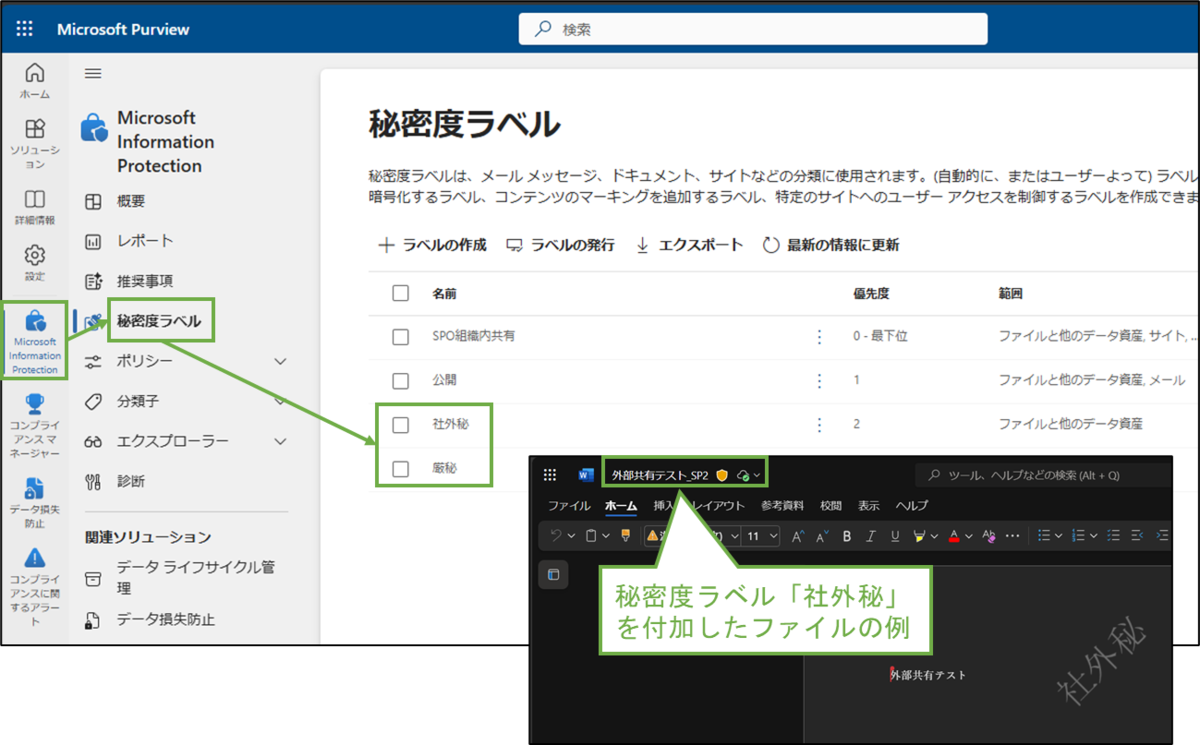Open 設定 gear in the left rail
The image size is (1200, 745).
click(35, 263)
